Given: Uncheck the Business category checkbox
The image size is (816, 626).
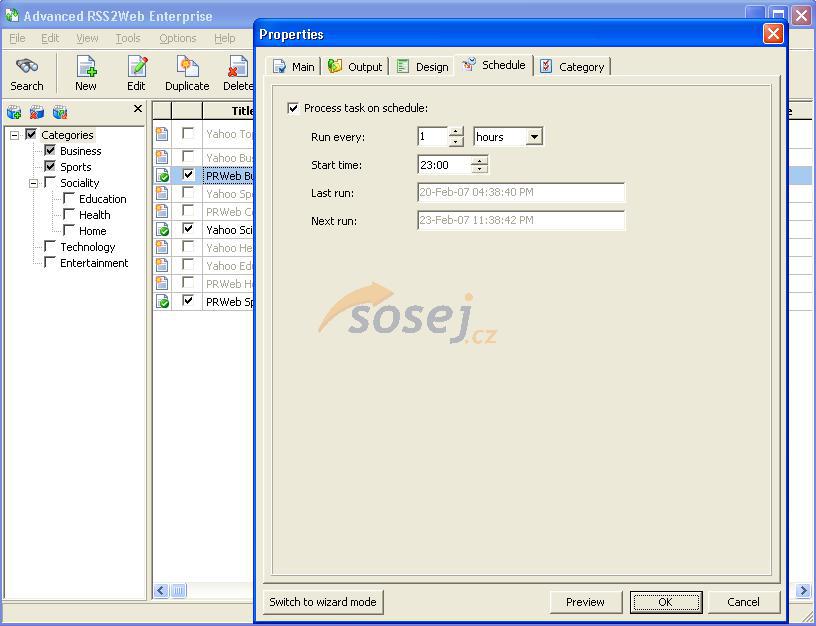Looking at the screenshot, I should pos(50,150).
